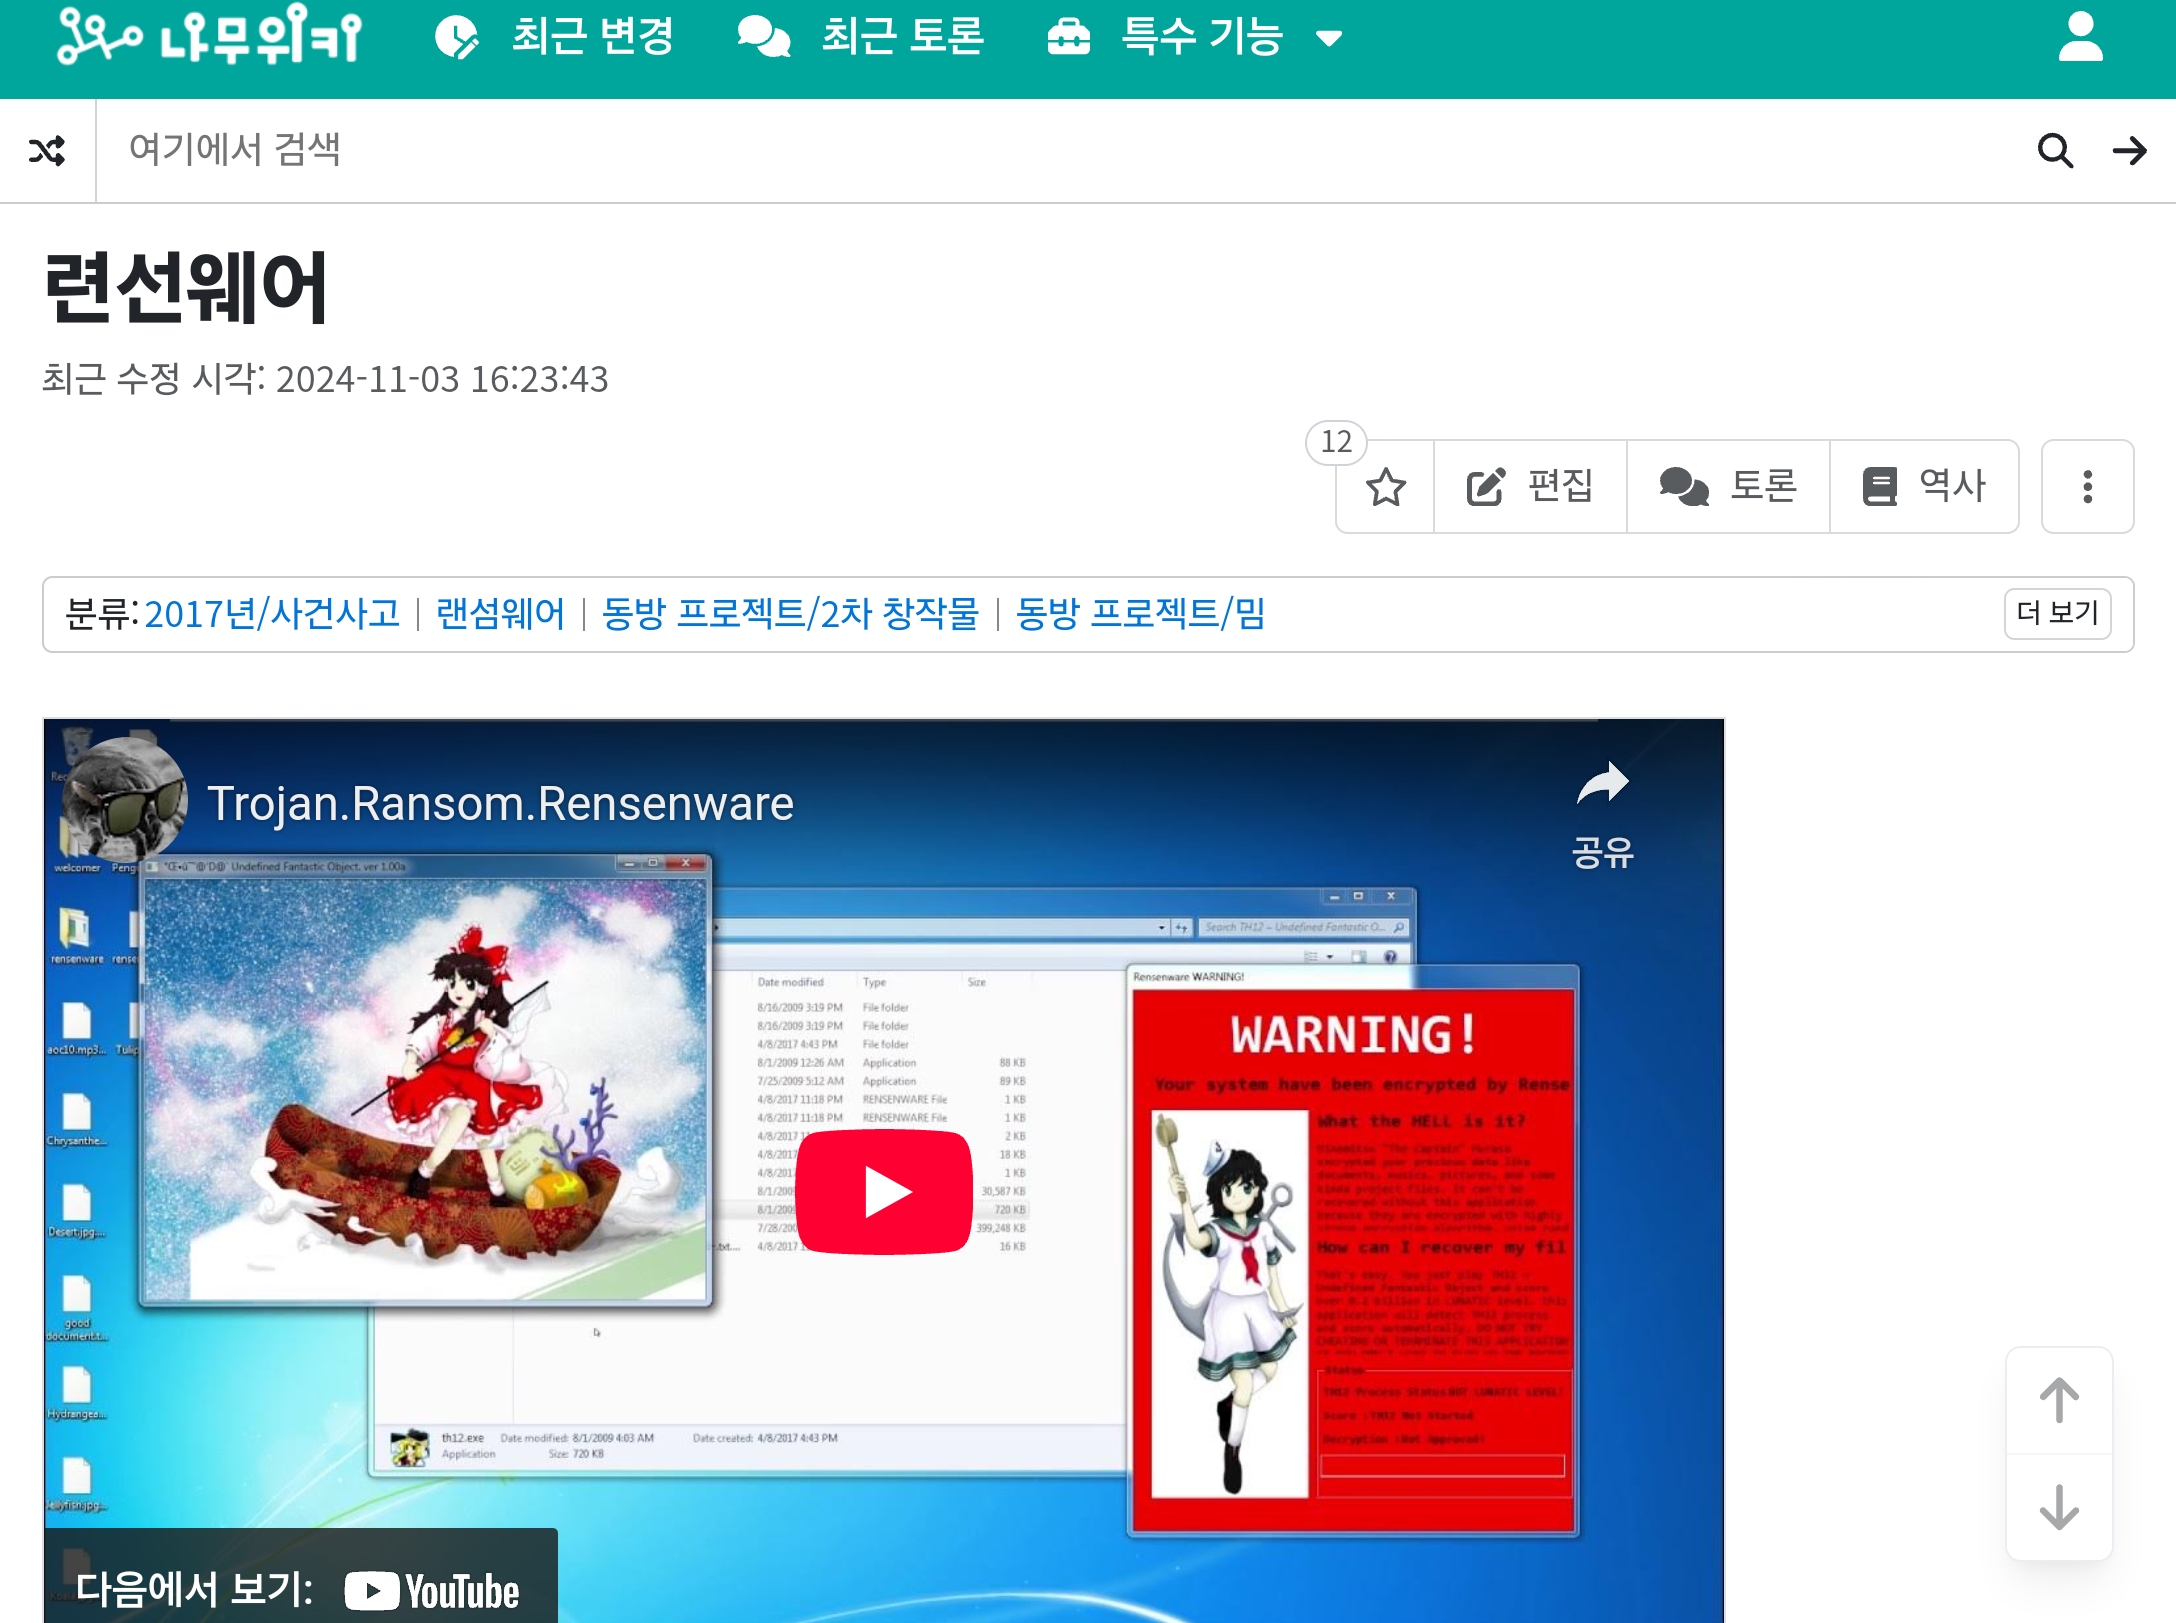Click the go arrow next to search
Image resolution: width=2176 pixels, height=1623 pixels.
pyautogui.click(x=2129, y=151)
